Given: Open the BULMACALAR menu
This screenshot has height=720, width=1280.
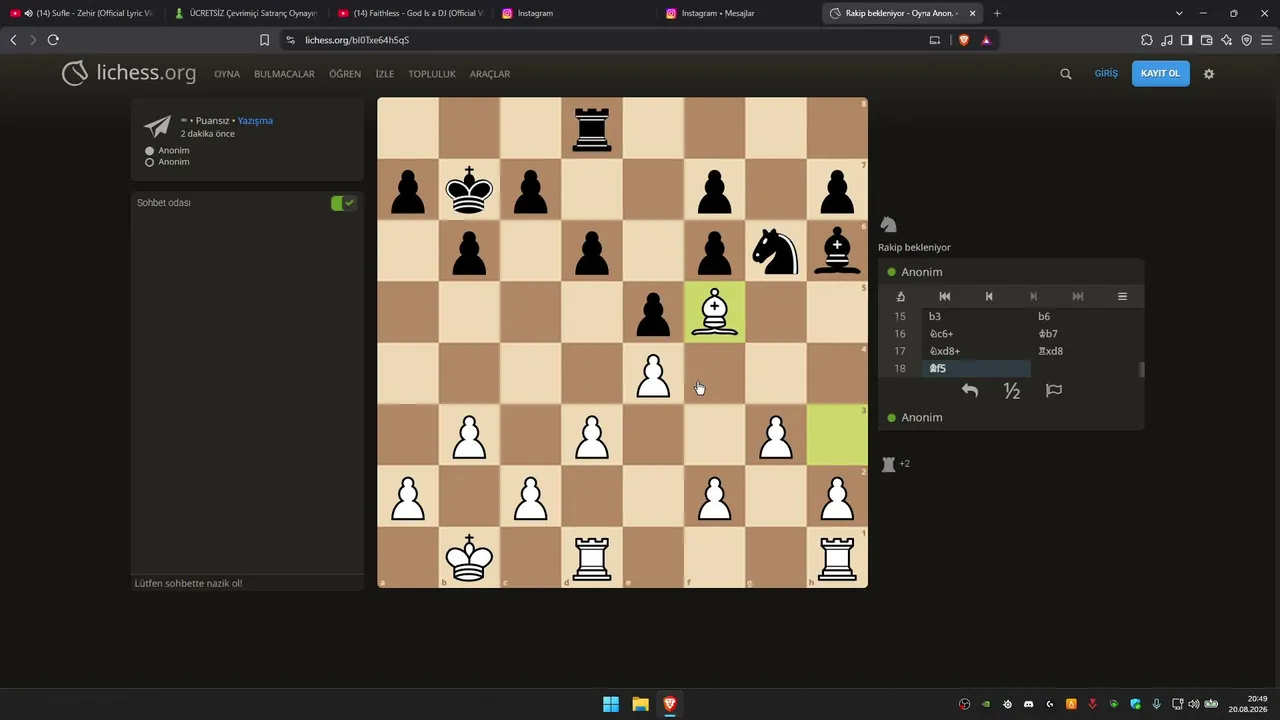Looking at the screenshot, I should [x=284, y=74].
